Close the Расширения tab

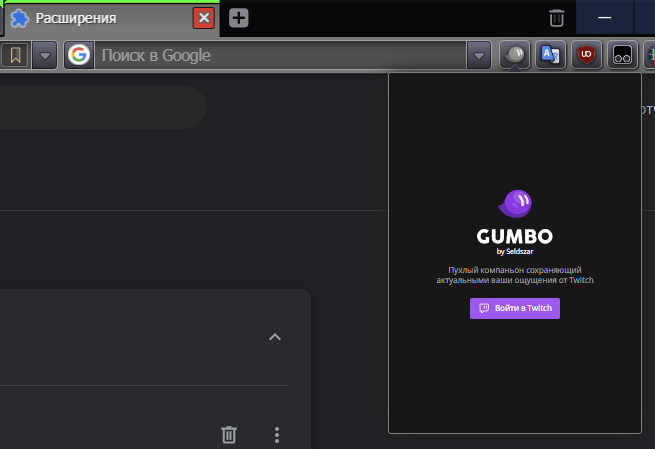coord(204,18)
